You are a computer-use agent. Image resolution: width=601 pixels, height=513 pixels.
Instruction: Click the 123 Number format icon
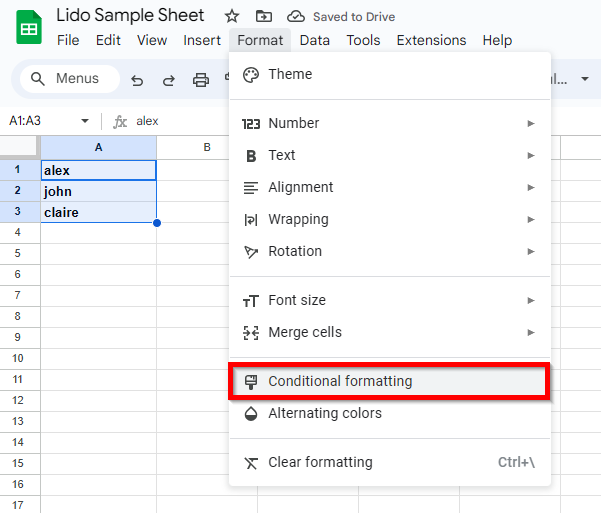tap(251, 123)
